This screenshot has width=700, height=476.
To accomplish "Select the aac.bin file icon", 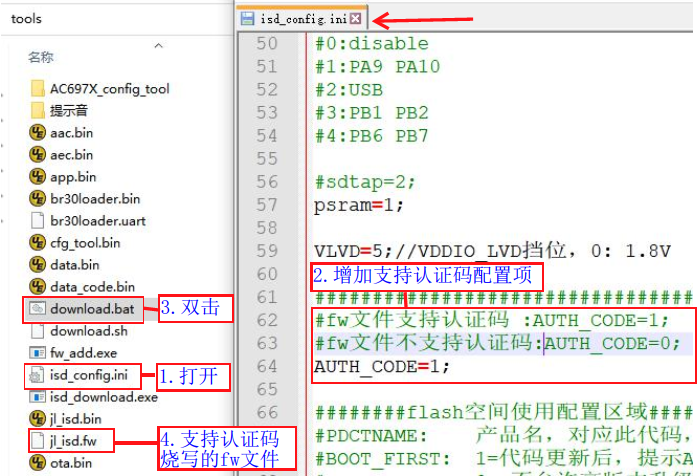I will (x=38, y=133).
